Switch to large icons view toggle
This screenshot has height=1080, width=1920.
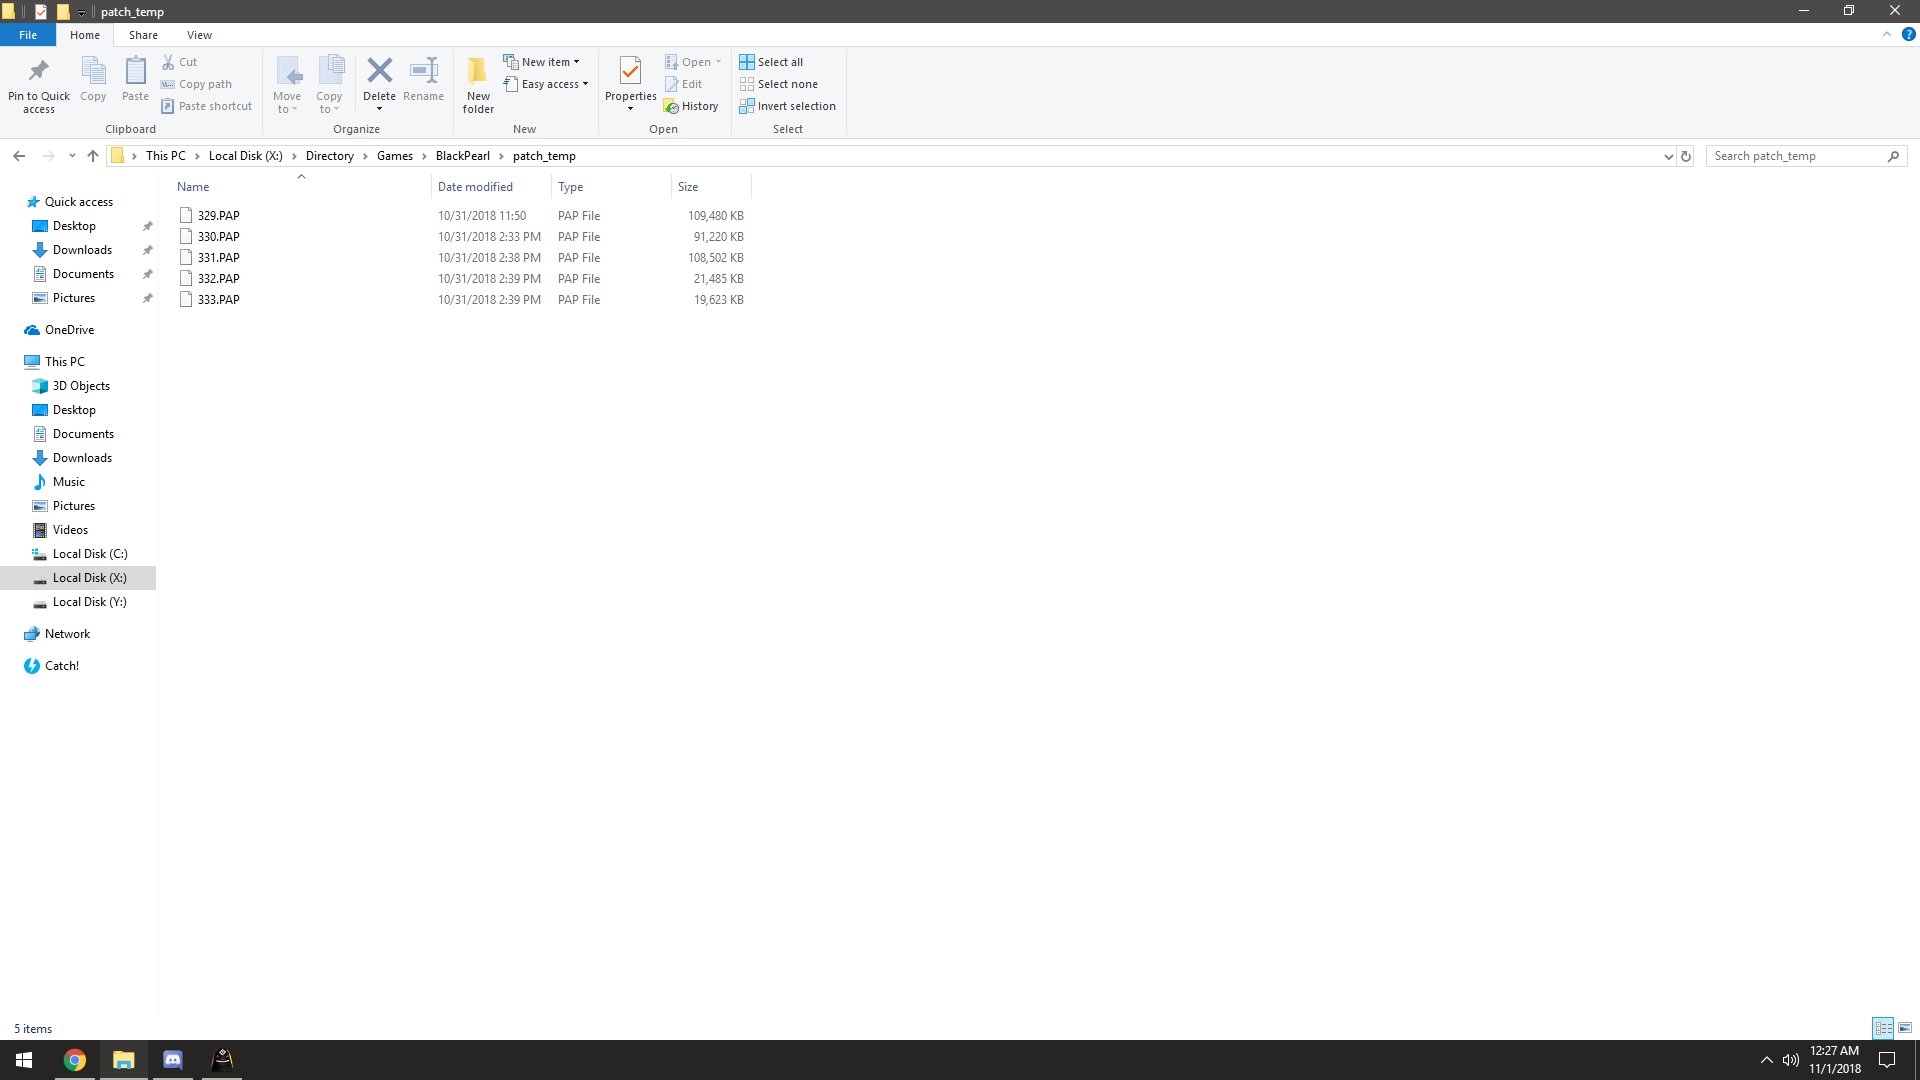pyautogui.click(x=1905, y=1028)
